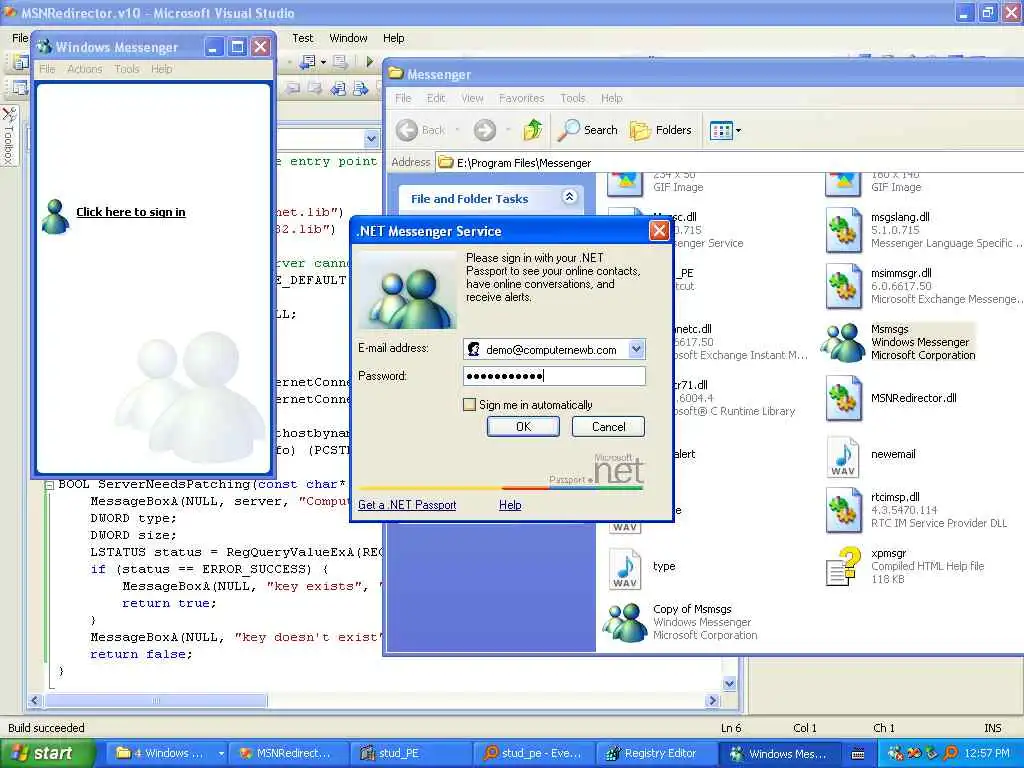1024x768 pixels.
Task: Switch to Registry Editor taskbar button
Action: (655, 753)
